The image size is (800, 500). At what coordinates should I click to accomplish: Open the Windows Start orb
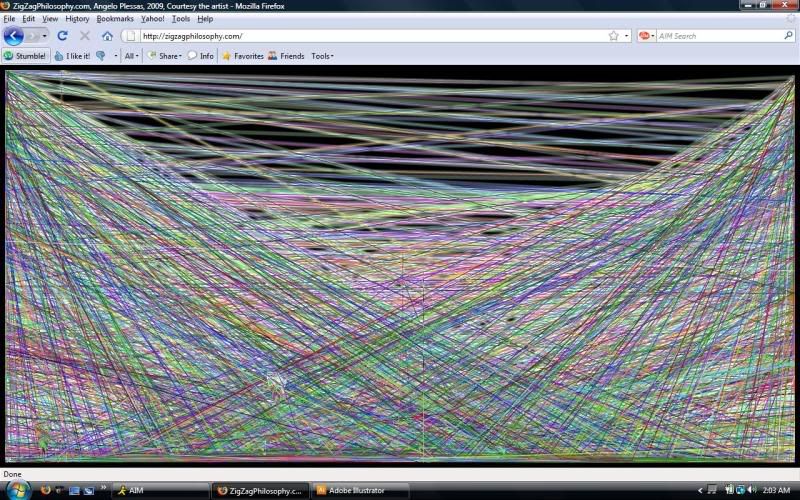(x=17, y=490)
